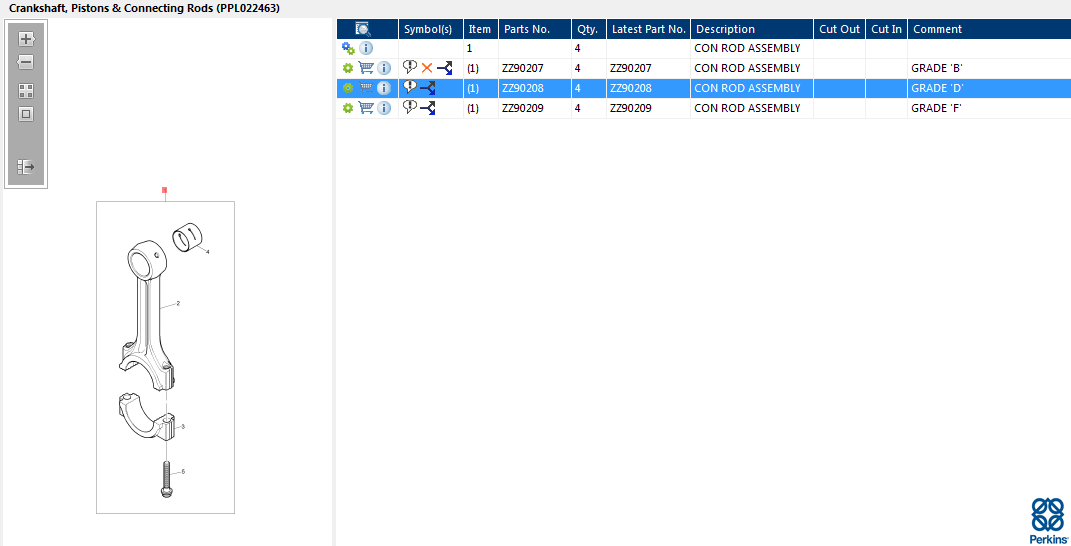The image size is (1071, 546).
Task: Click the Comment column header
Action: pos(989,29)
